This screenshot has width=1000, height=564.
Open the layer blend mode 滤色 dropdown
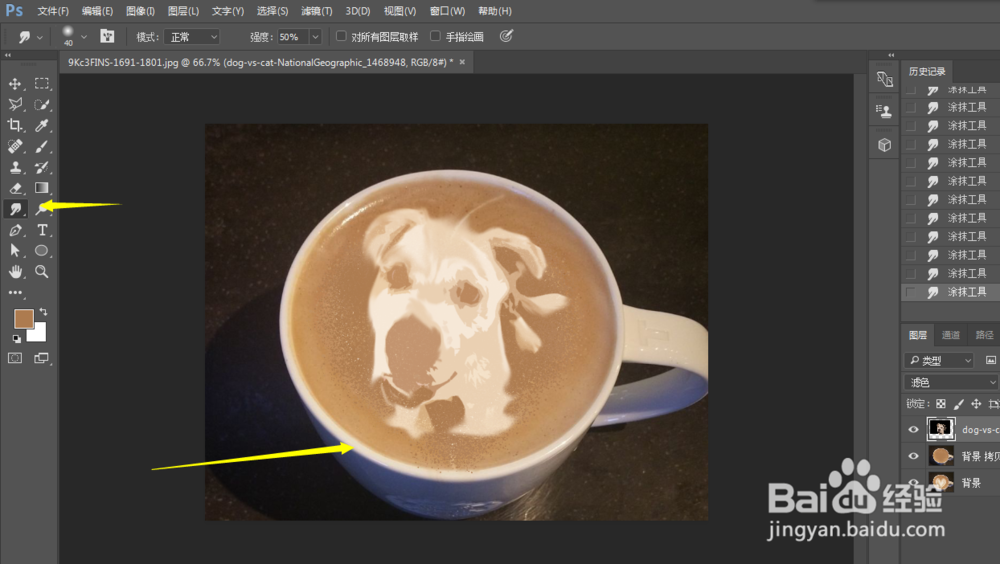(x=951, y=382)
